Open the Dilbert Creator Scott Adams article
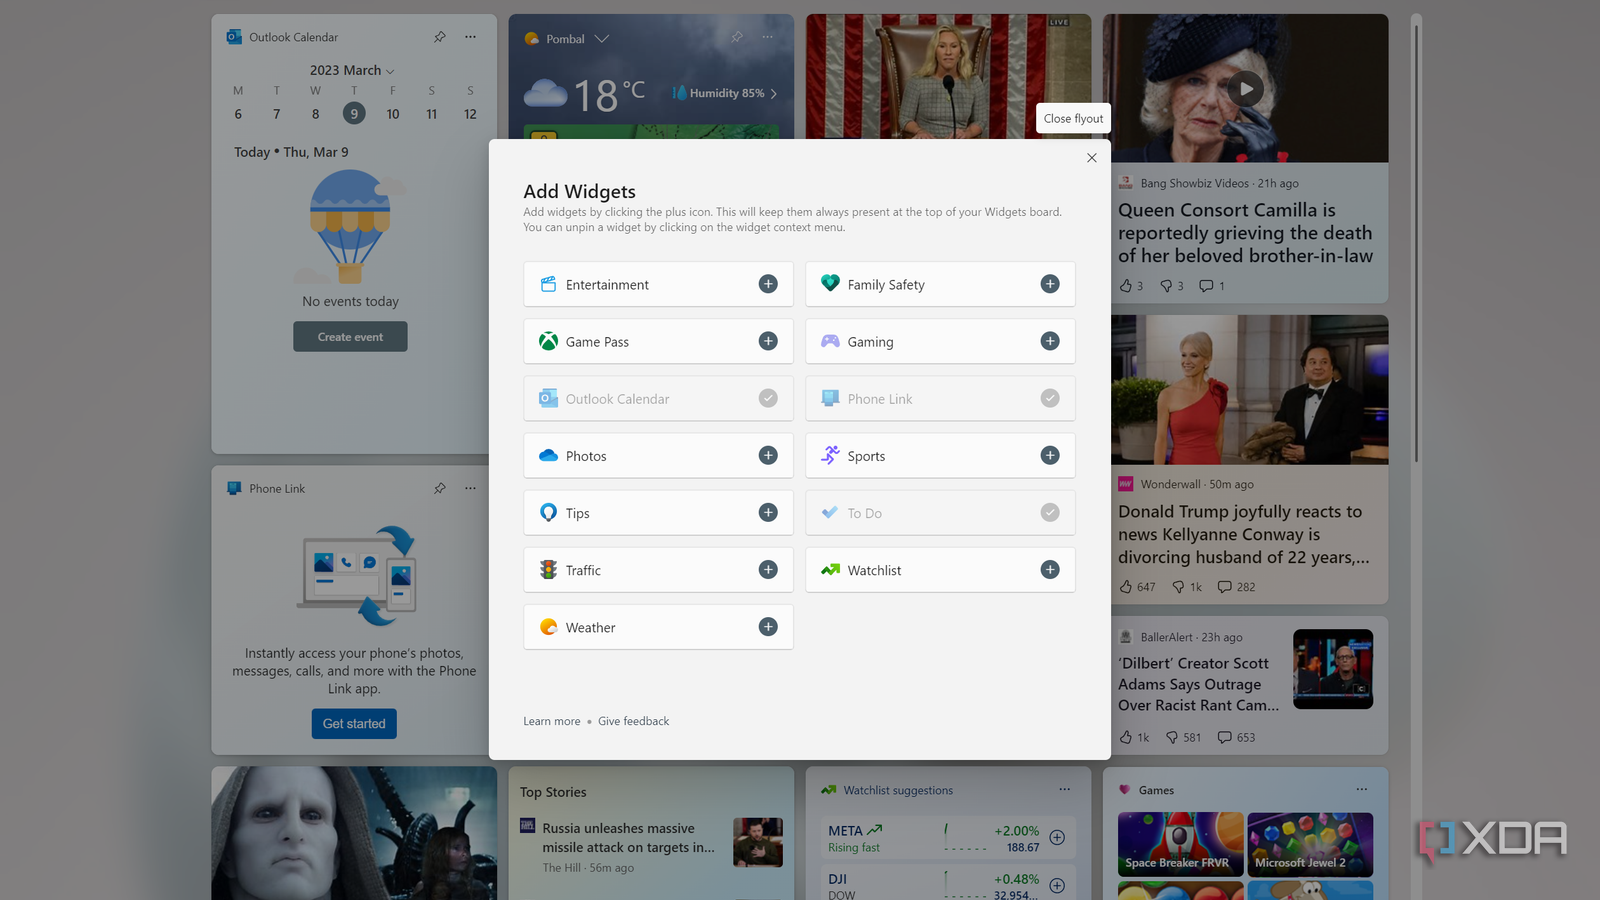Screen dimensions: 1600x900 pos(1198,684)
